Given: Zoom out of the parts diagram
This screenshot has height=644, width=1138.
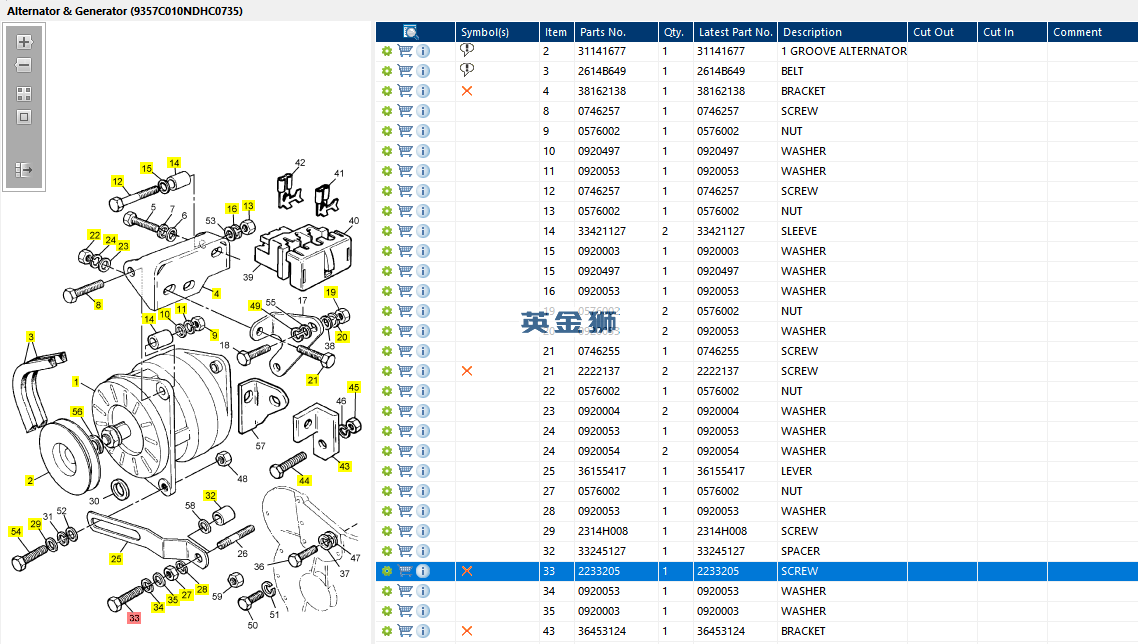Looking at the screenshot, I should (24, 65).
